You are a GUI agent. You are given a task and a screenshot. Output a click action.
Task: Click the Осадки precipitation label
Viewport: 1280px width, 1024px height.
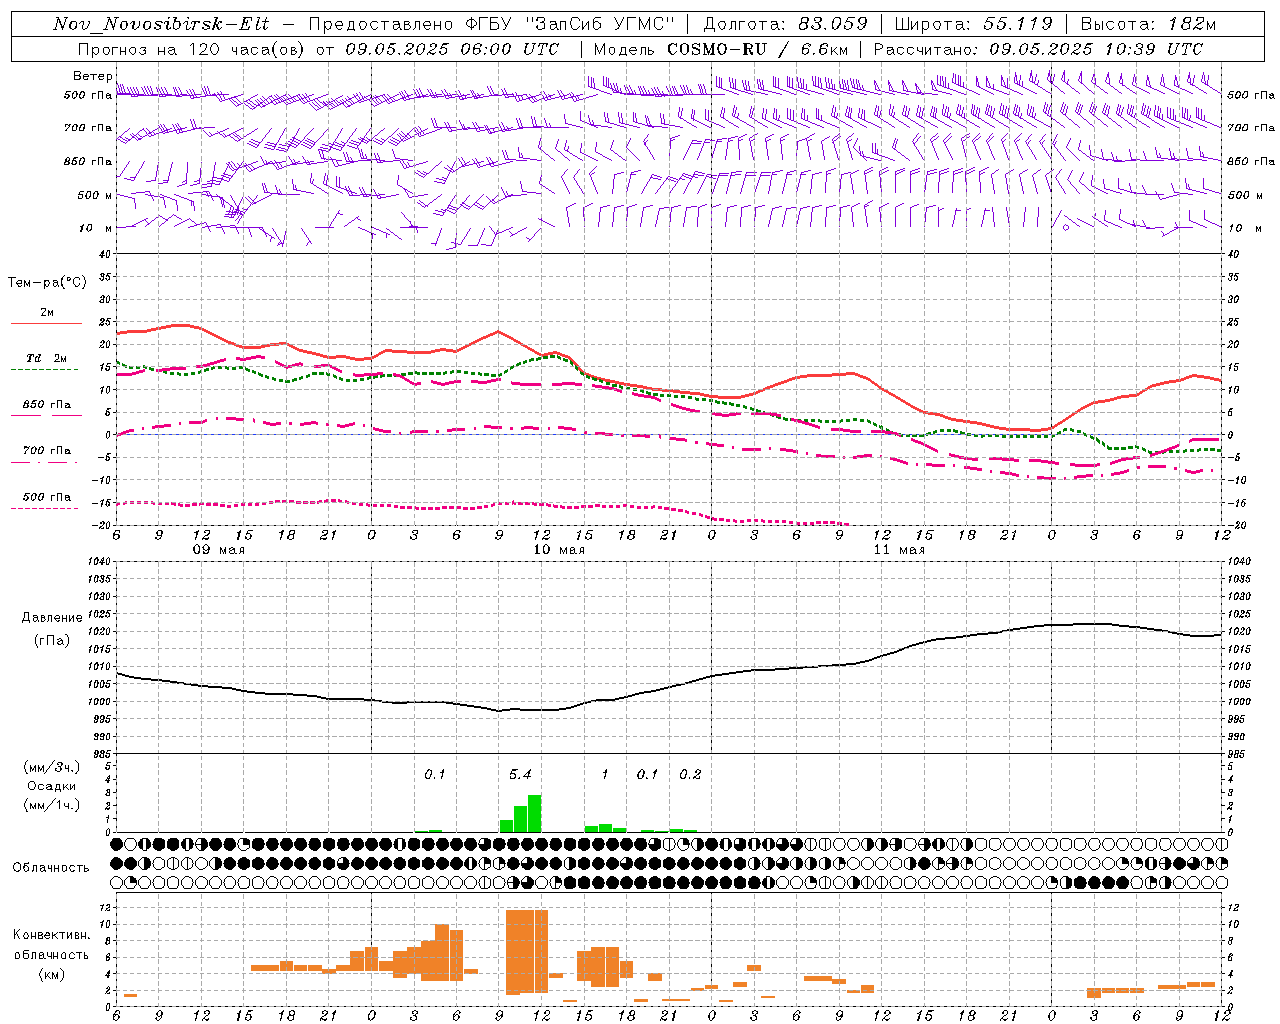point(51,787)
